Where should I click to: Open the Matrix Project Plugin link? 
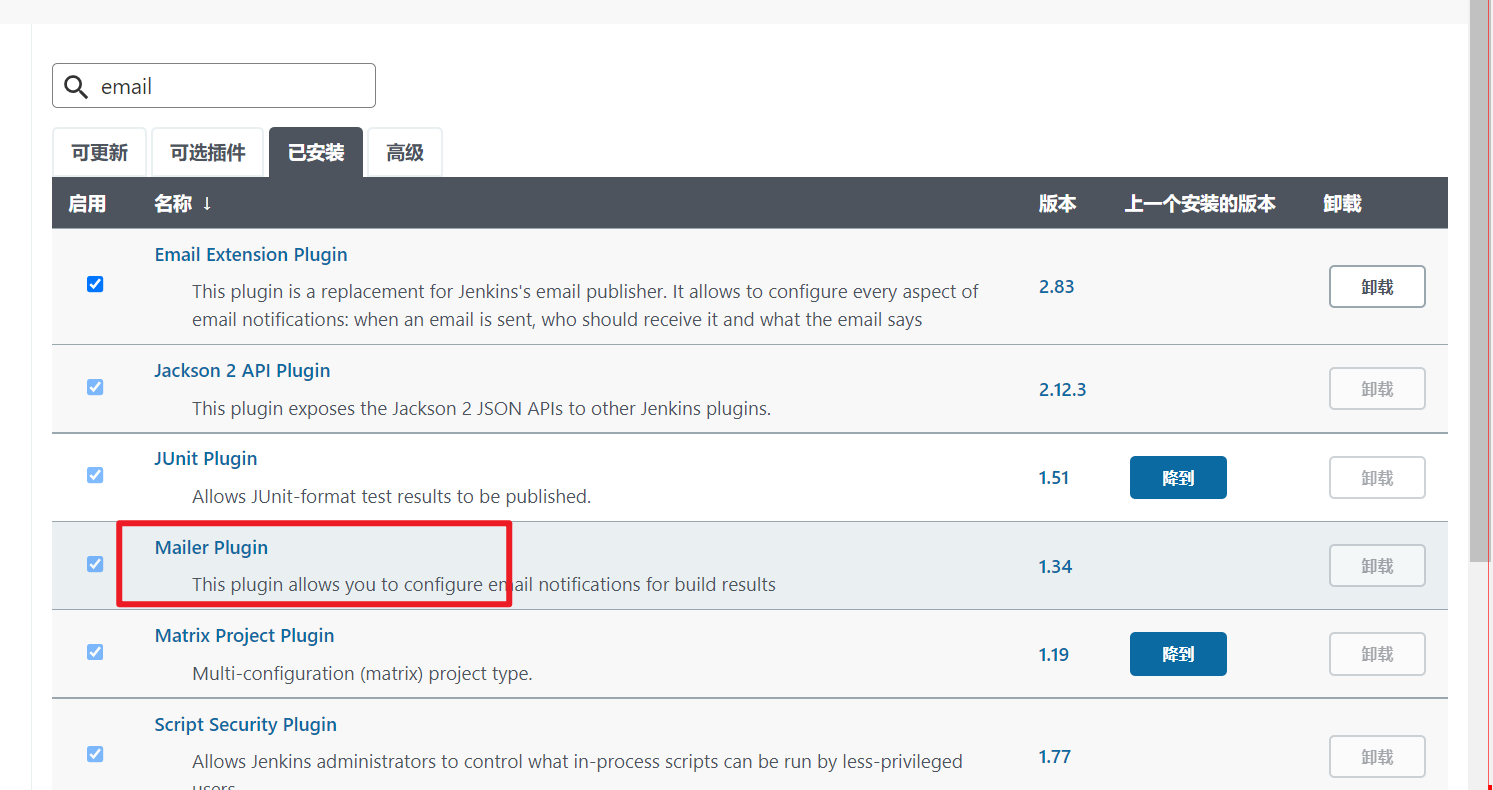[x=244, y=636]
